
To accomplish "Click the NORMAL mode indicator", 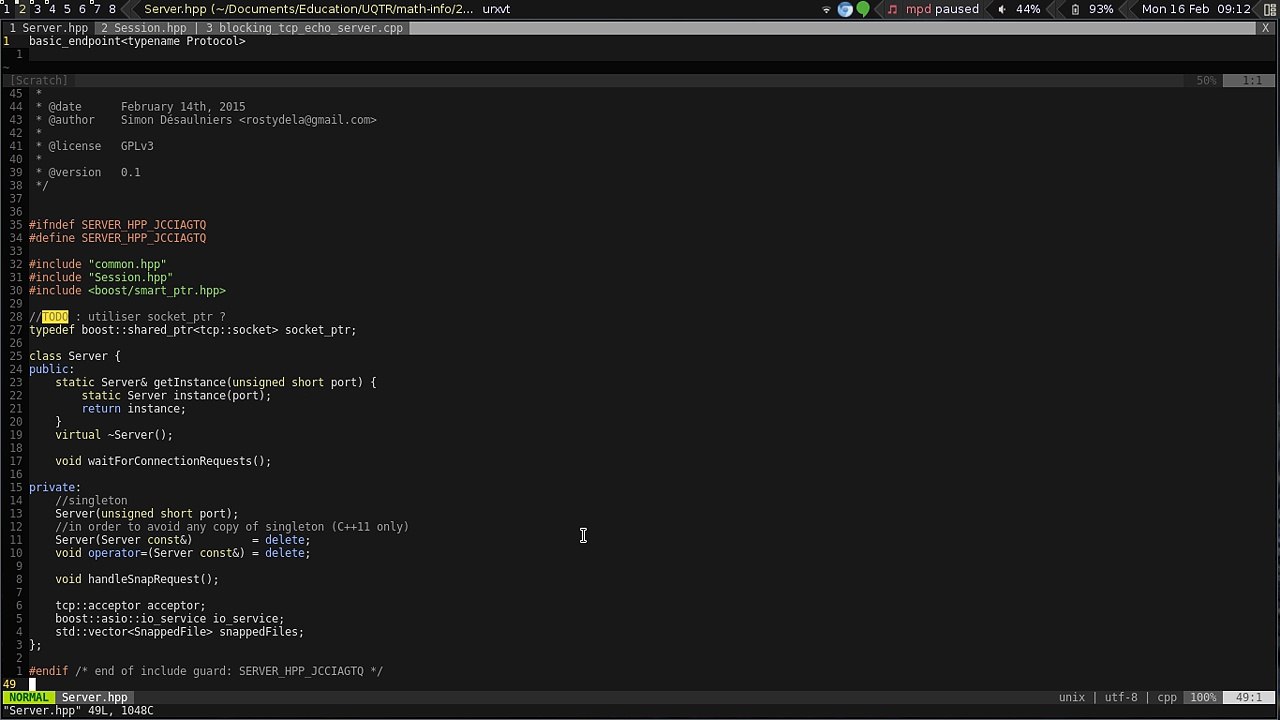I will 28,697.
